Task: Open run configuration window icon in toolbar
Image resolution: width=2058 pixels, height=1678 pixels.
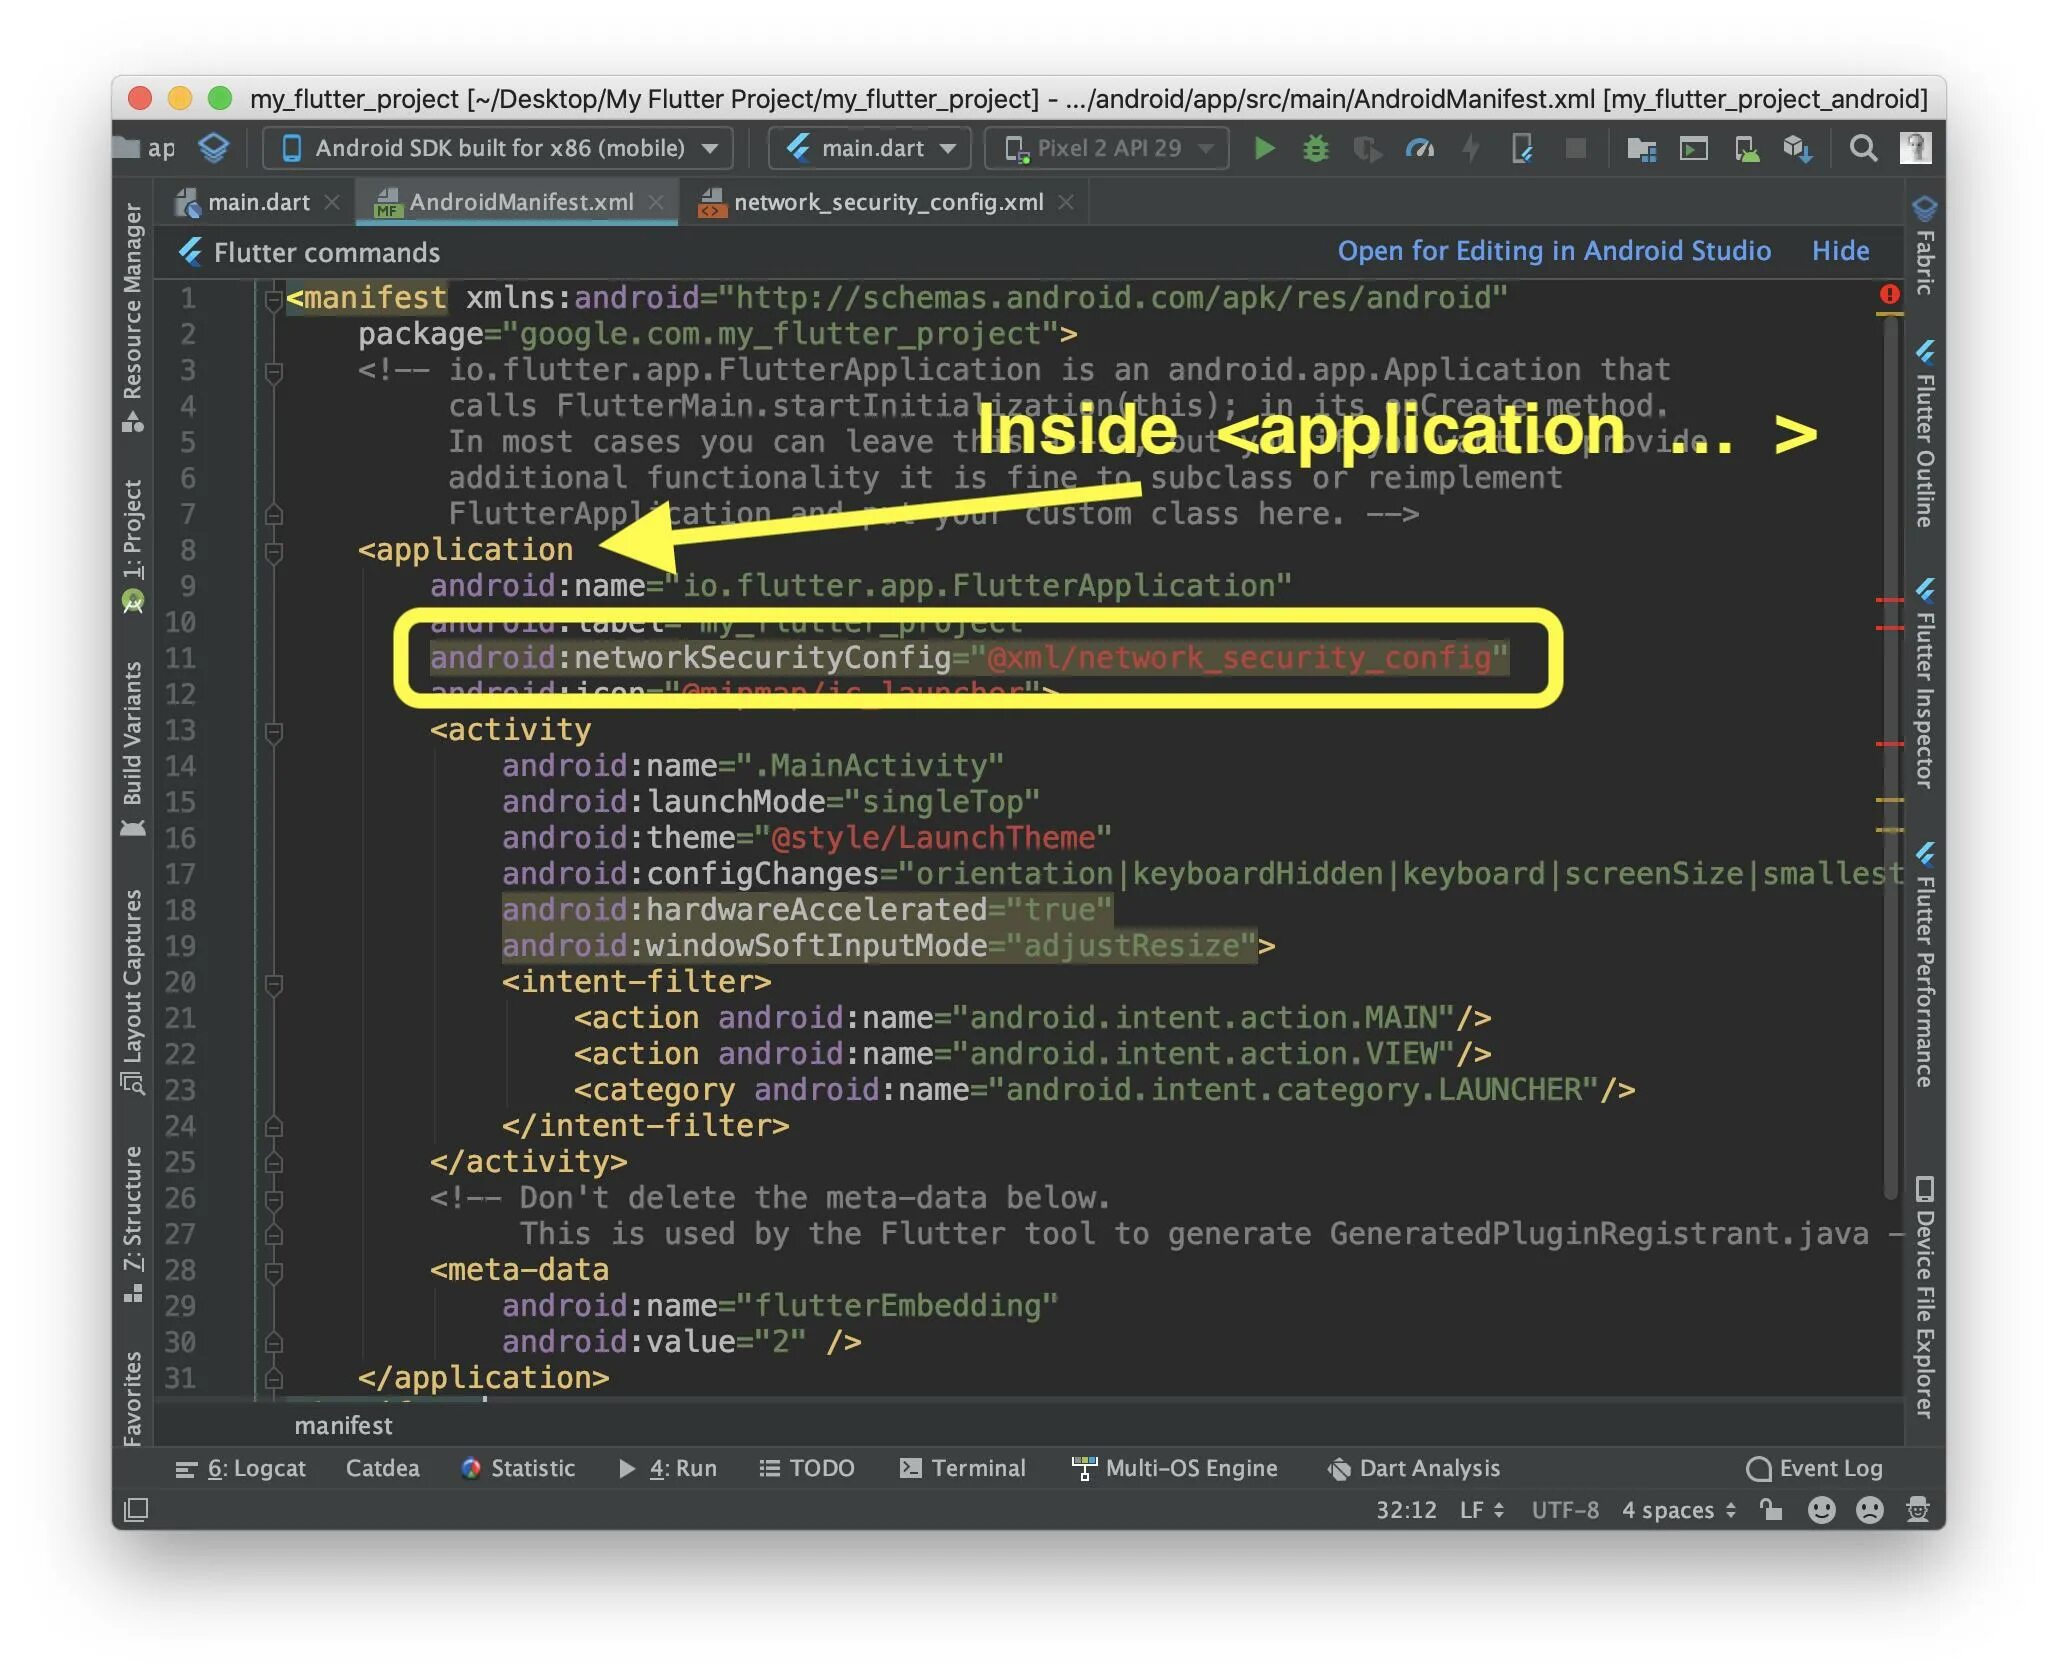Action: tap(1693, 149)
